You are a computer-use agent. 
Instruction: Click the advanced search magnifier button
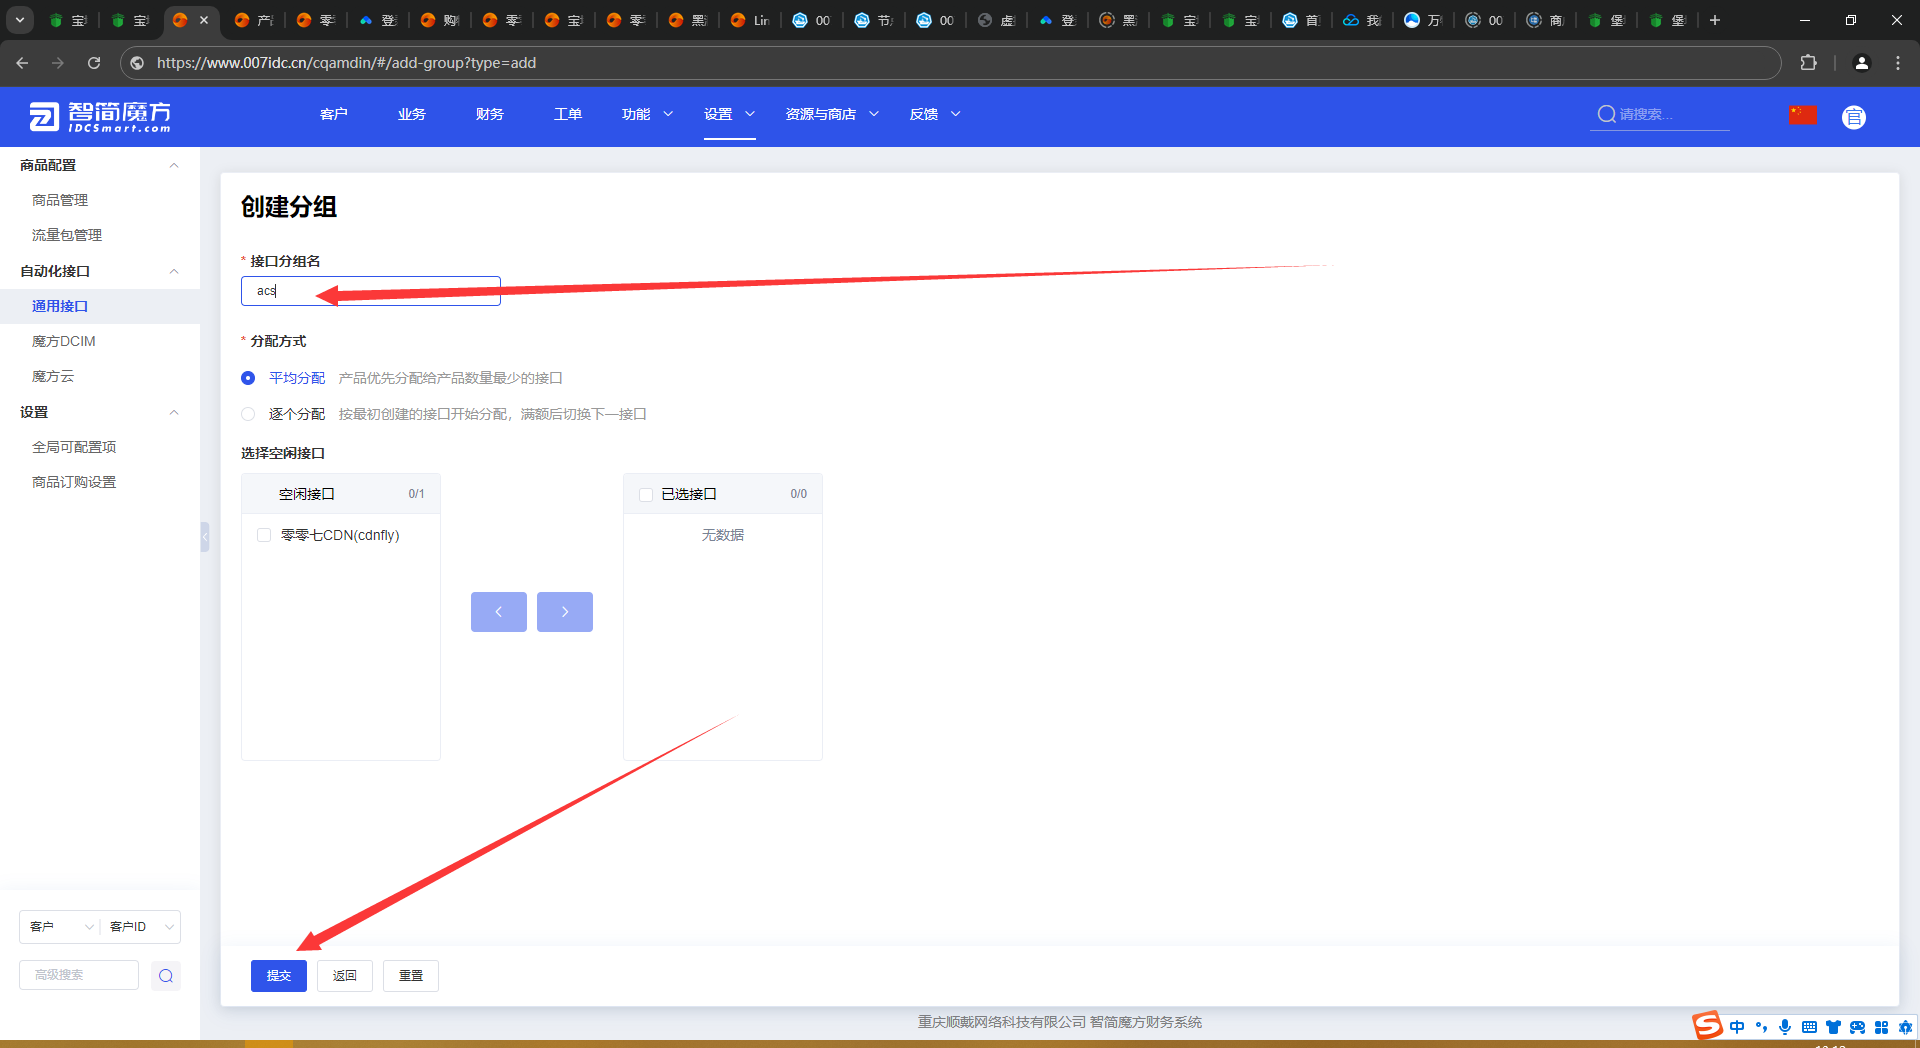click(166, 976)
